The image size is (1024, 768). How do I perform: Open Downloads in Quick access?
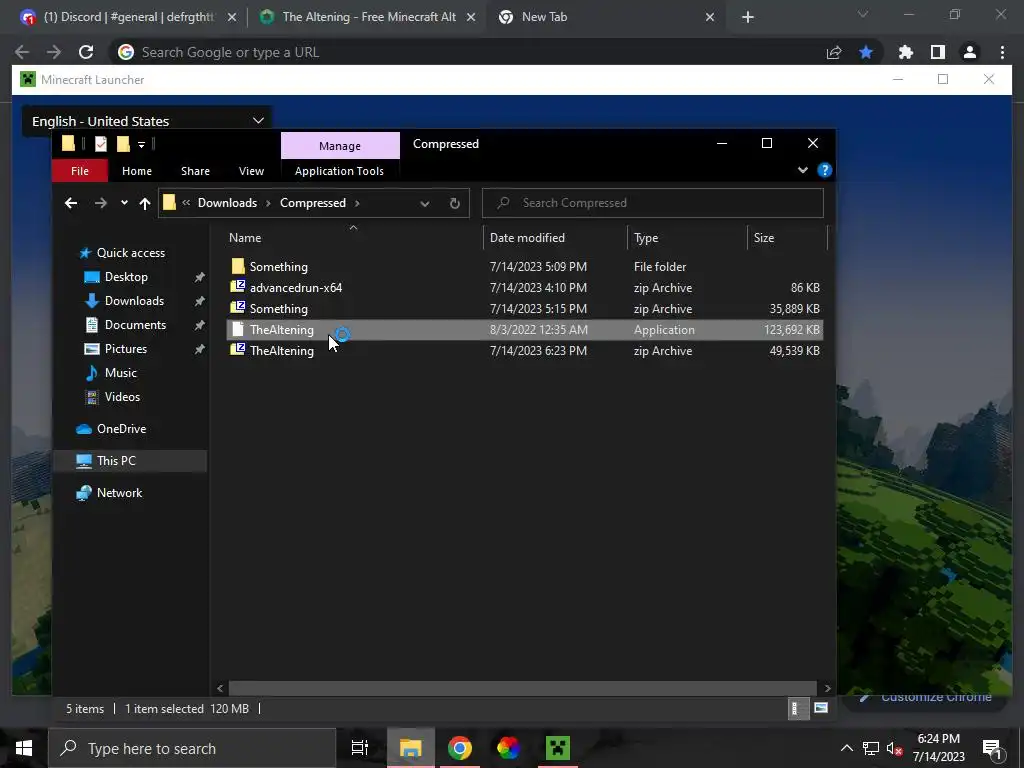pos(134,301)
